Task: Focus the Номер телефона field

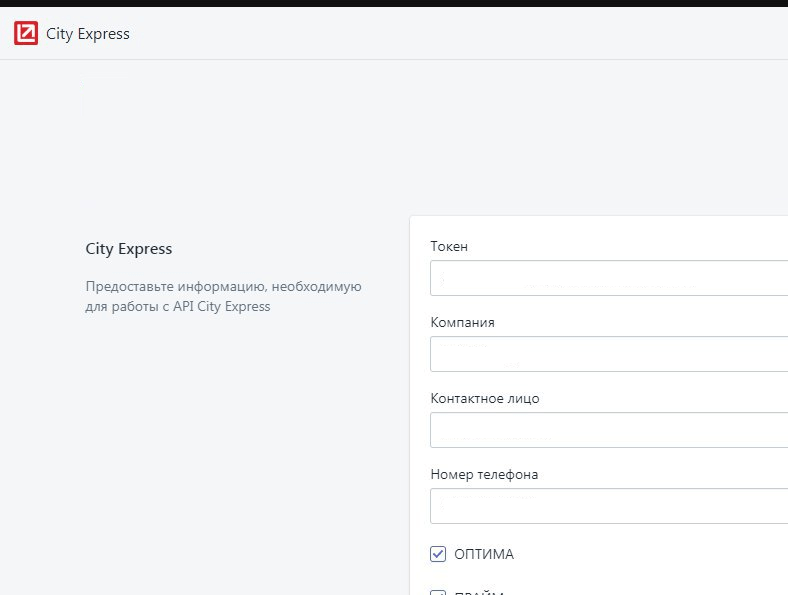Action: click(x=609, y=506)
